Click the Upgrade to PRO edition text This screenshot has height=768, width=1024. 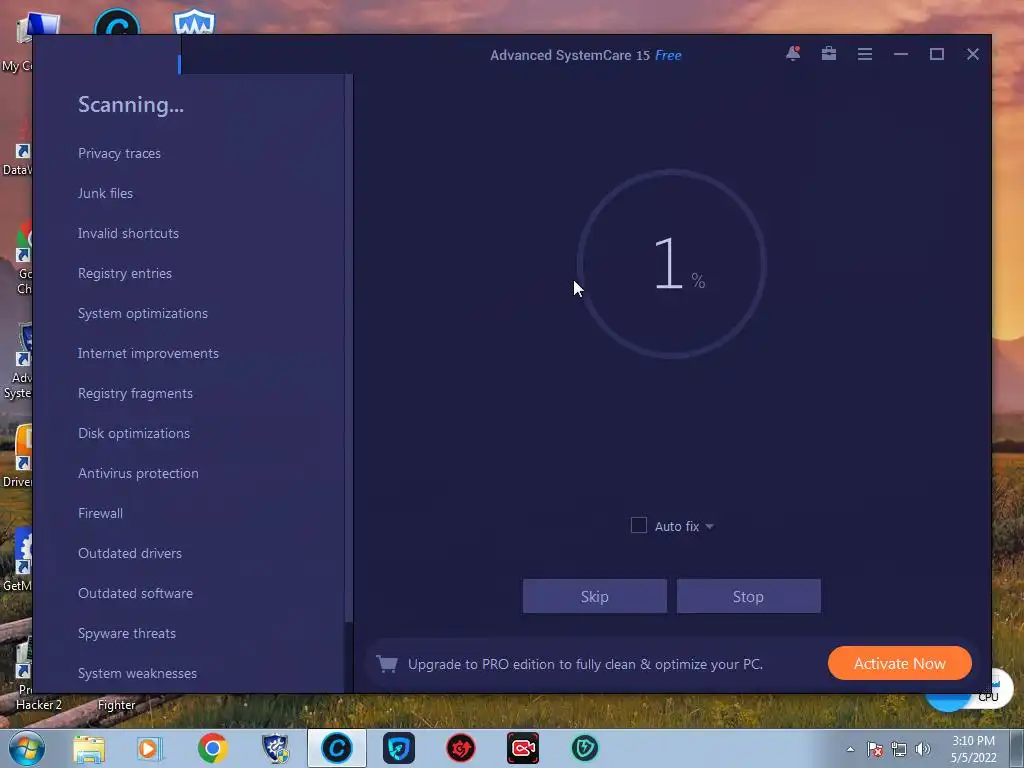(x=585, y=664)
